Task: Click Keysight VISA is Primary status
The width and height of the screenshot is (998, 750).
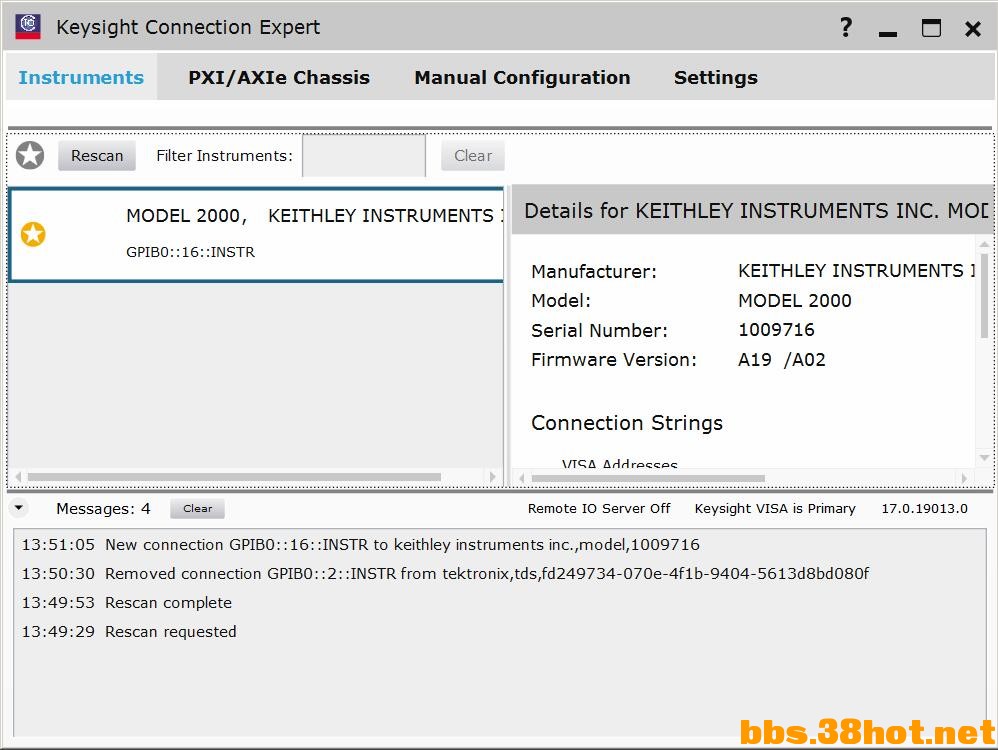Action: [775, 509]
